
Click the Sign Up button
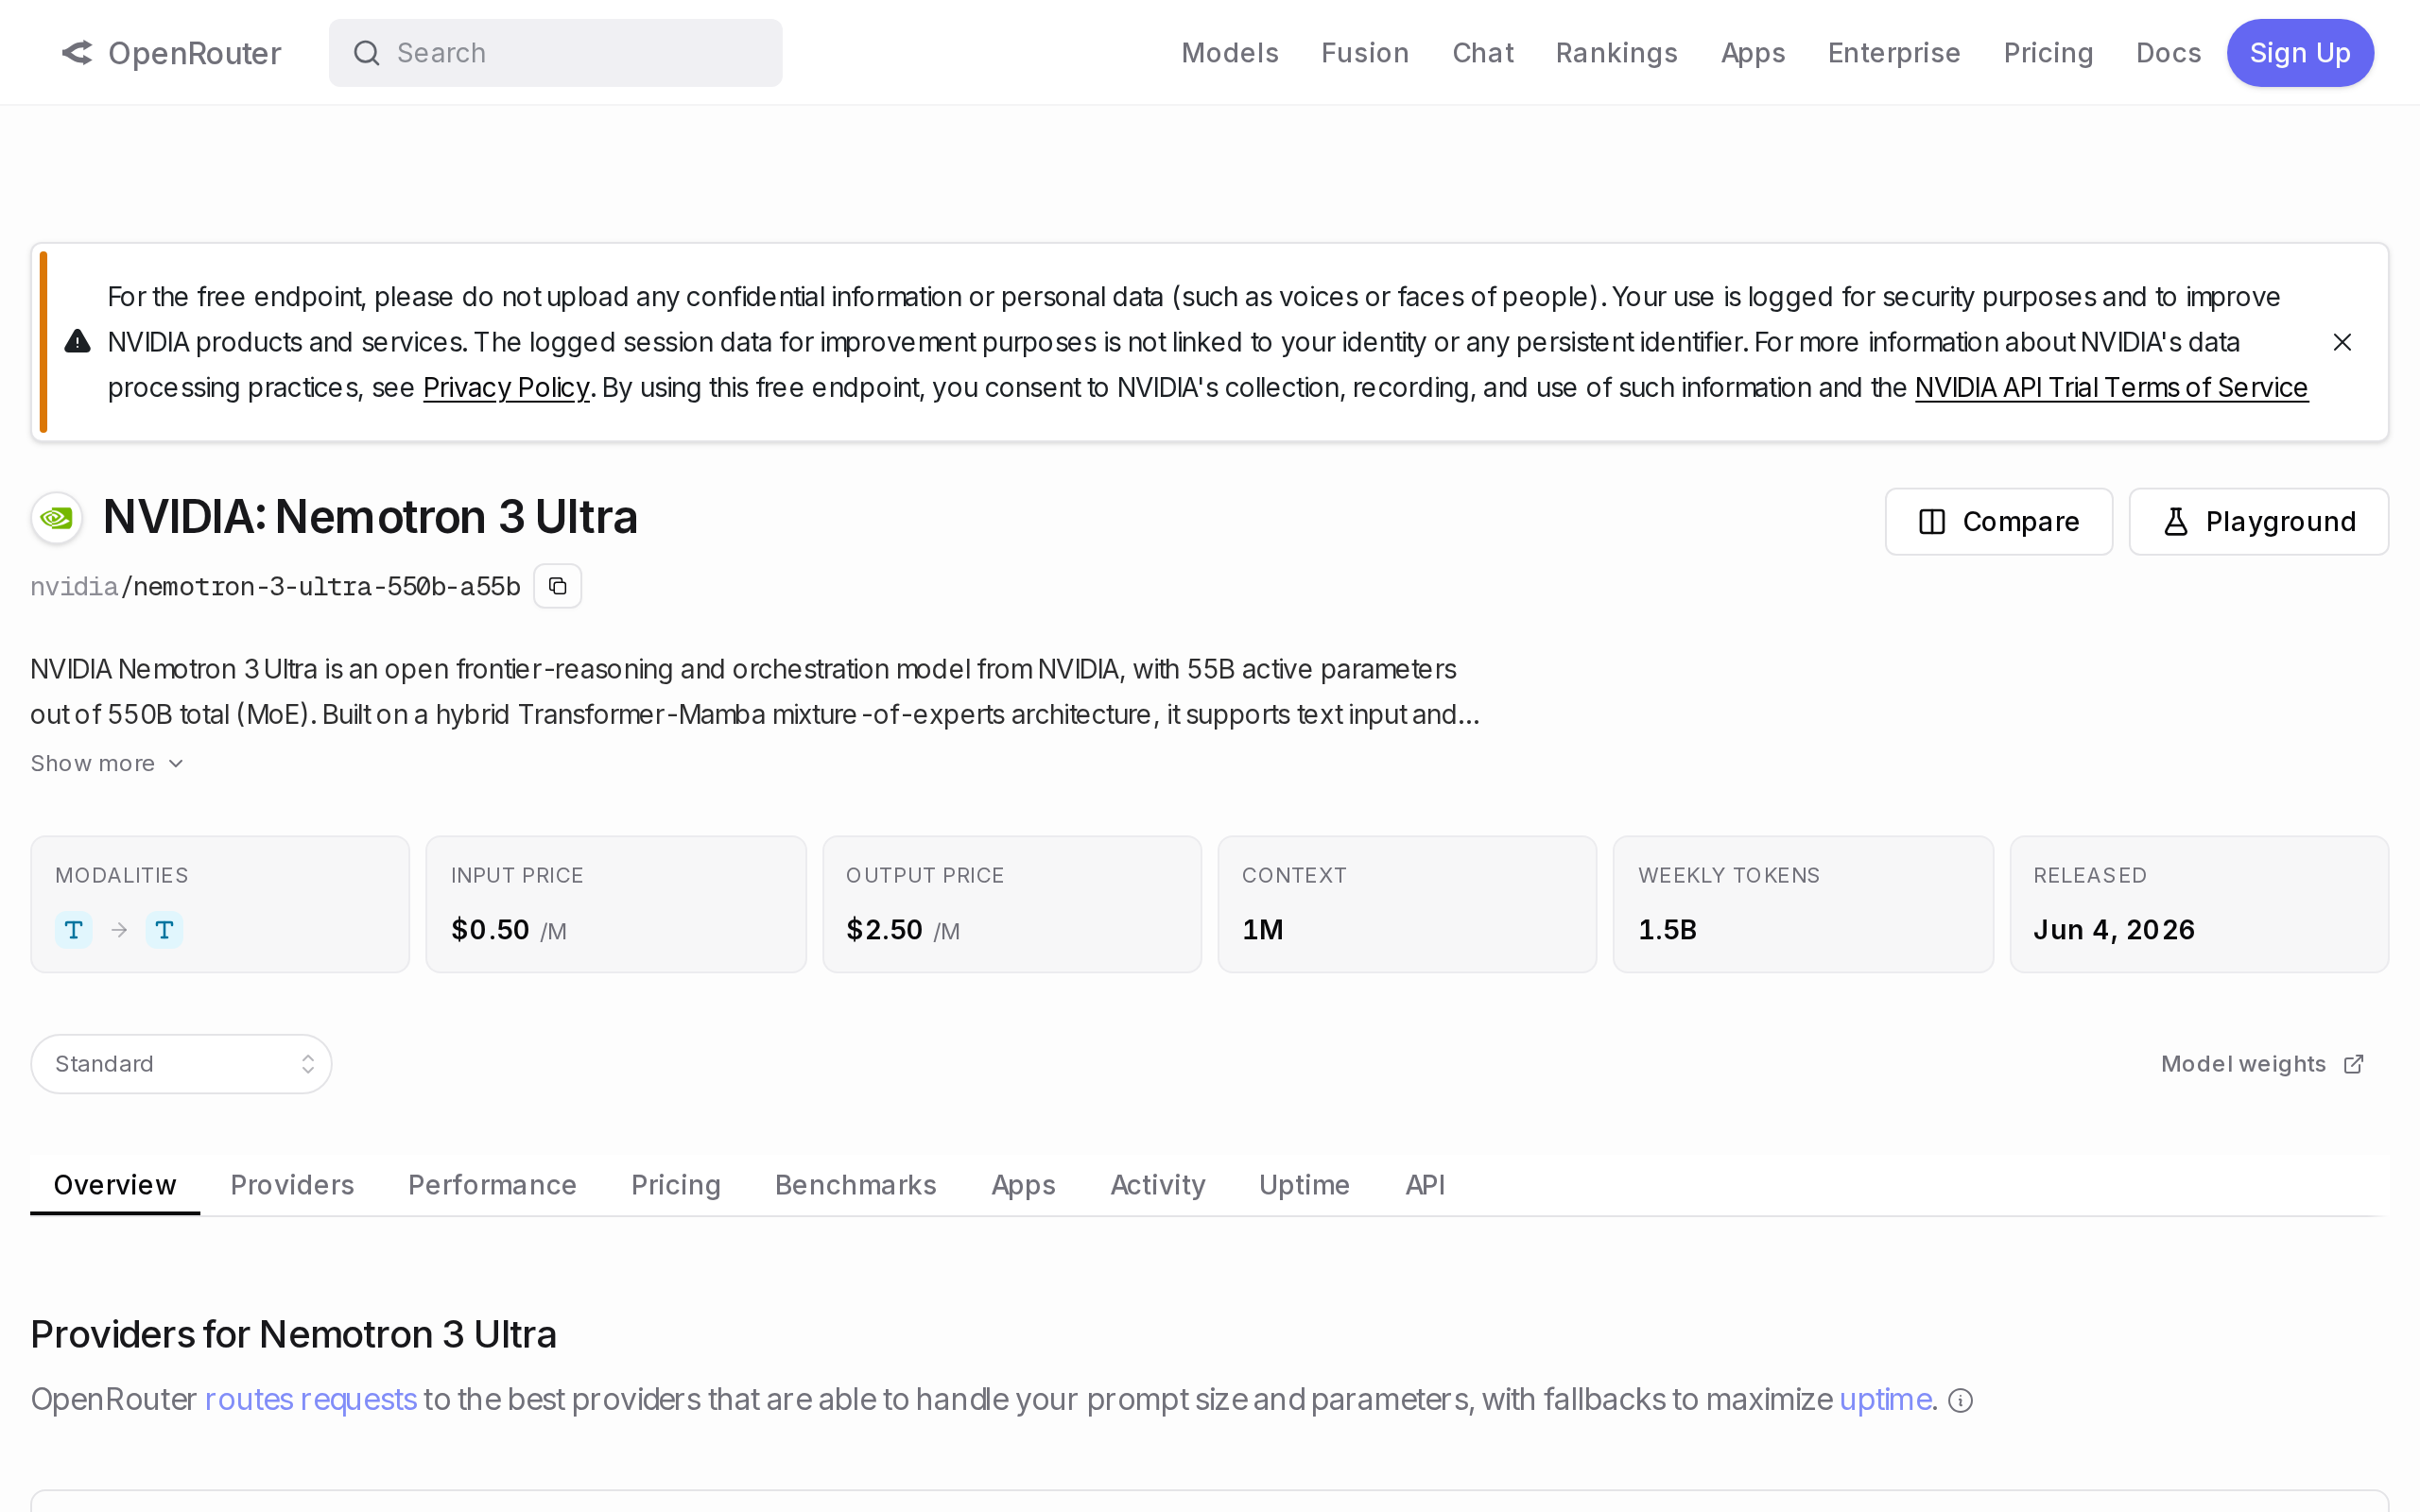click(x=2300, y=53)
